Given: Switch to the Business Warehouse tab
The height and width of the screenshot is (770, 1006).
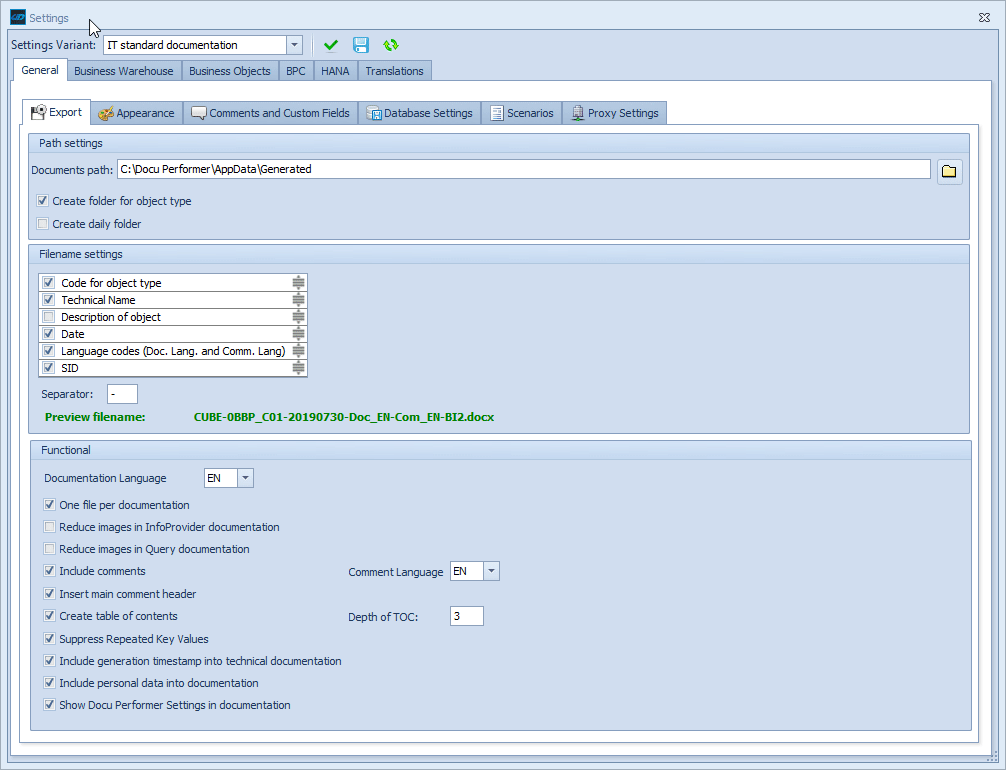Looking at the screenshot, I should point(124,71).
